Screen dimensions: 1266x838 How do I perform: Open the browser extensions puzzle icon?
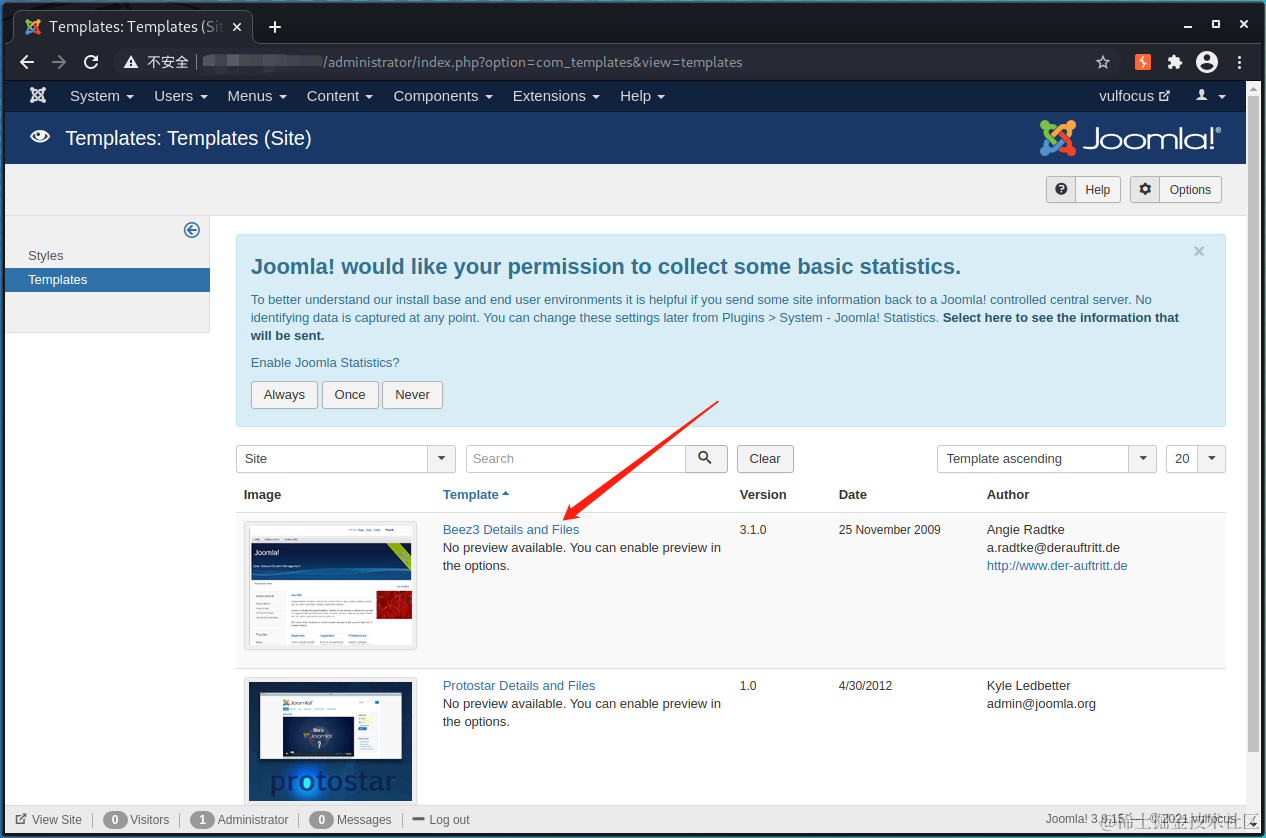tap(1175, 62)
